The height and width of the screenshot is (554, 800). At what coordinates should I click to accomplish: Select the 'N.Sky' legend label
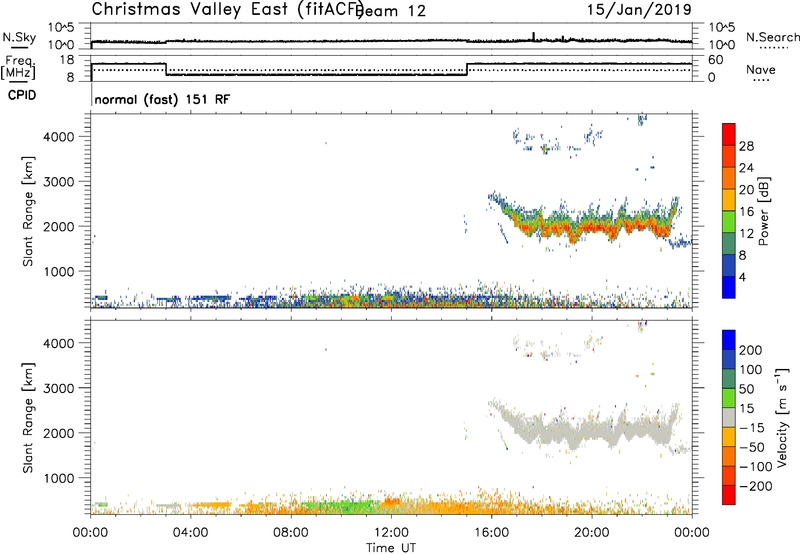(x=19, y=37)
